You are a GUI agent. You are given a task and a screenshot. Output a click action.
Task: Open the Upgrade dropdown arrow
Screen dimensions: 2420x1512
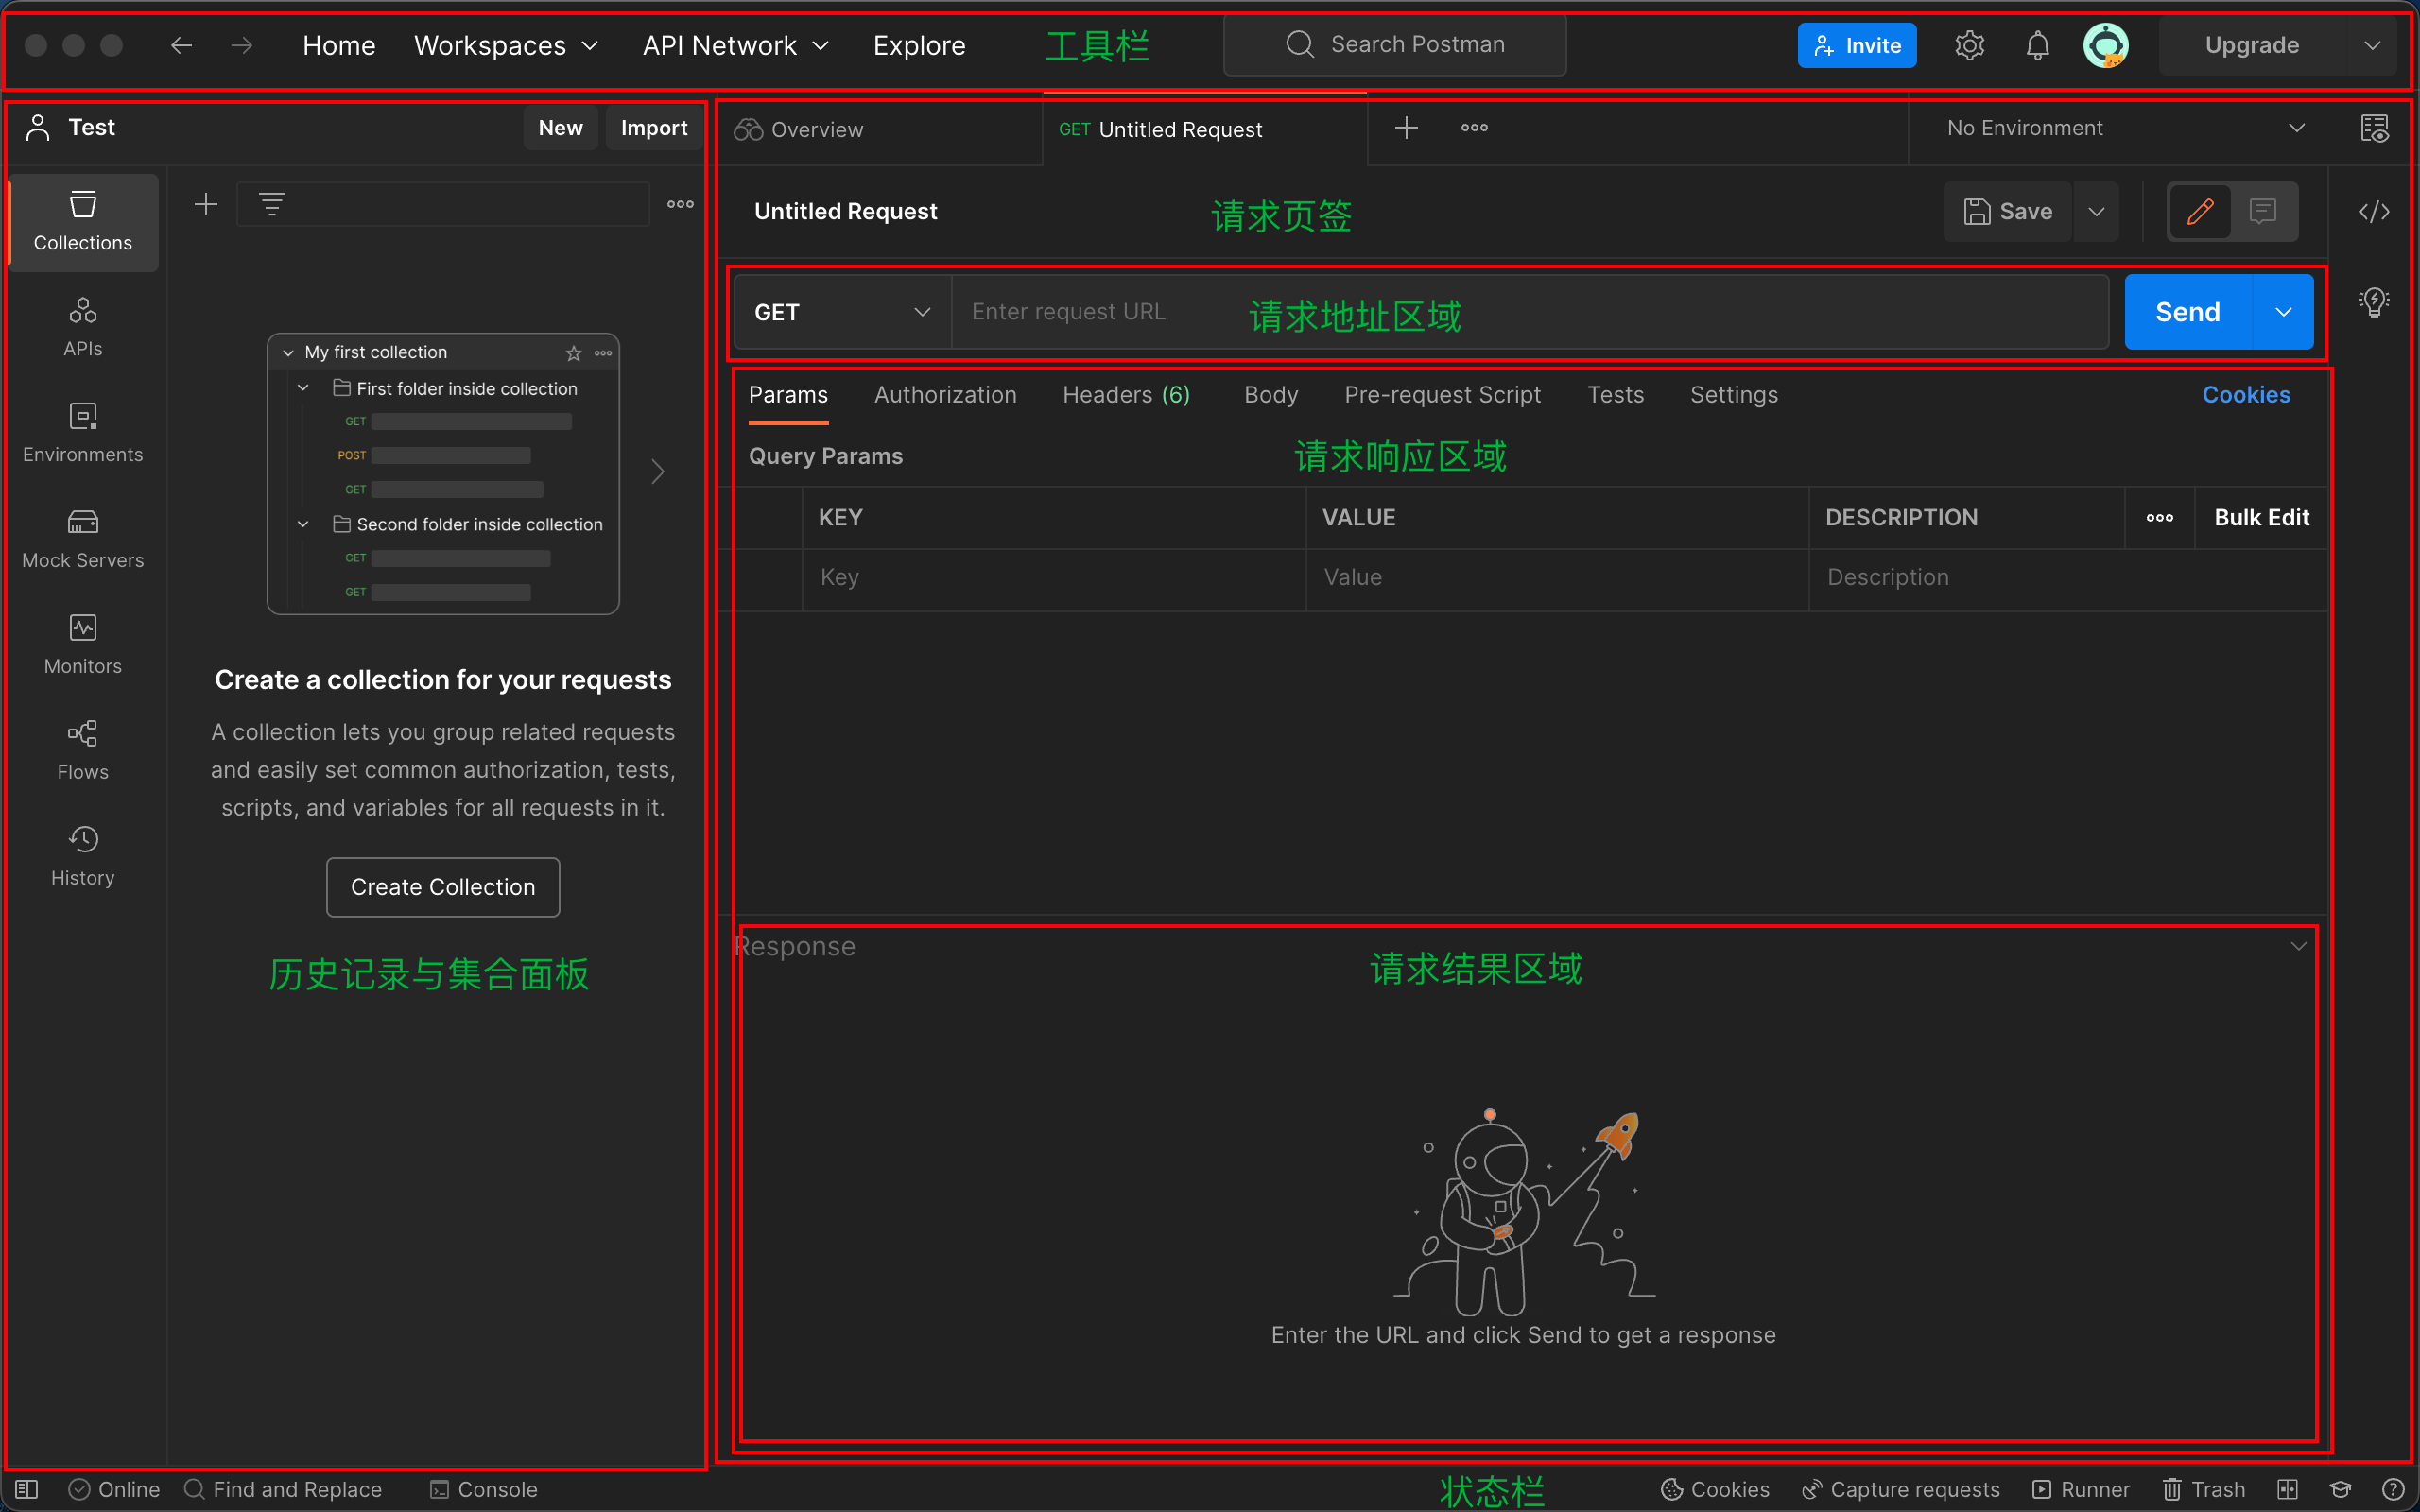2372,45
